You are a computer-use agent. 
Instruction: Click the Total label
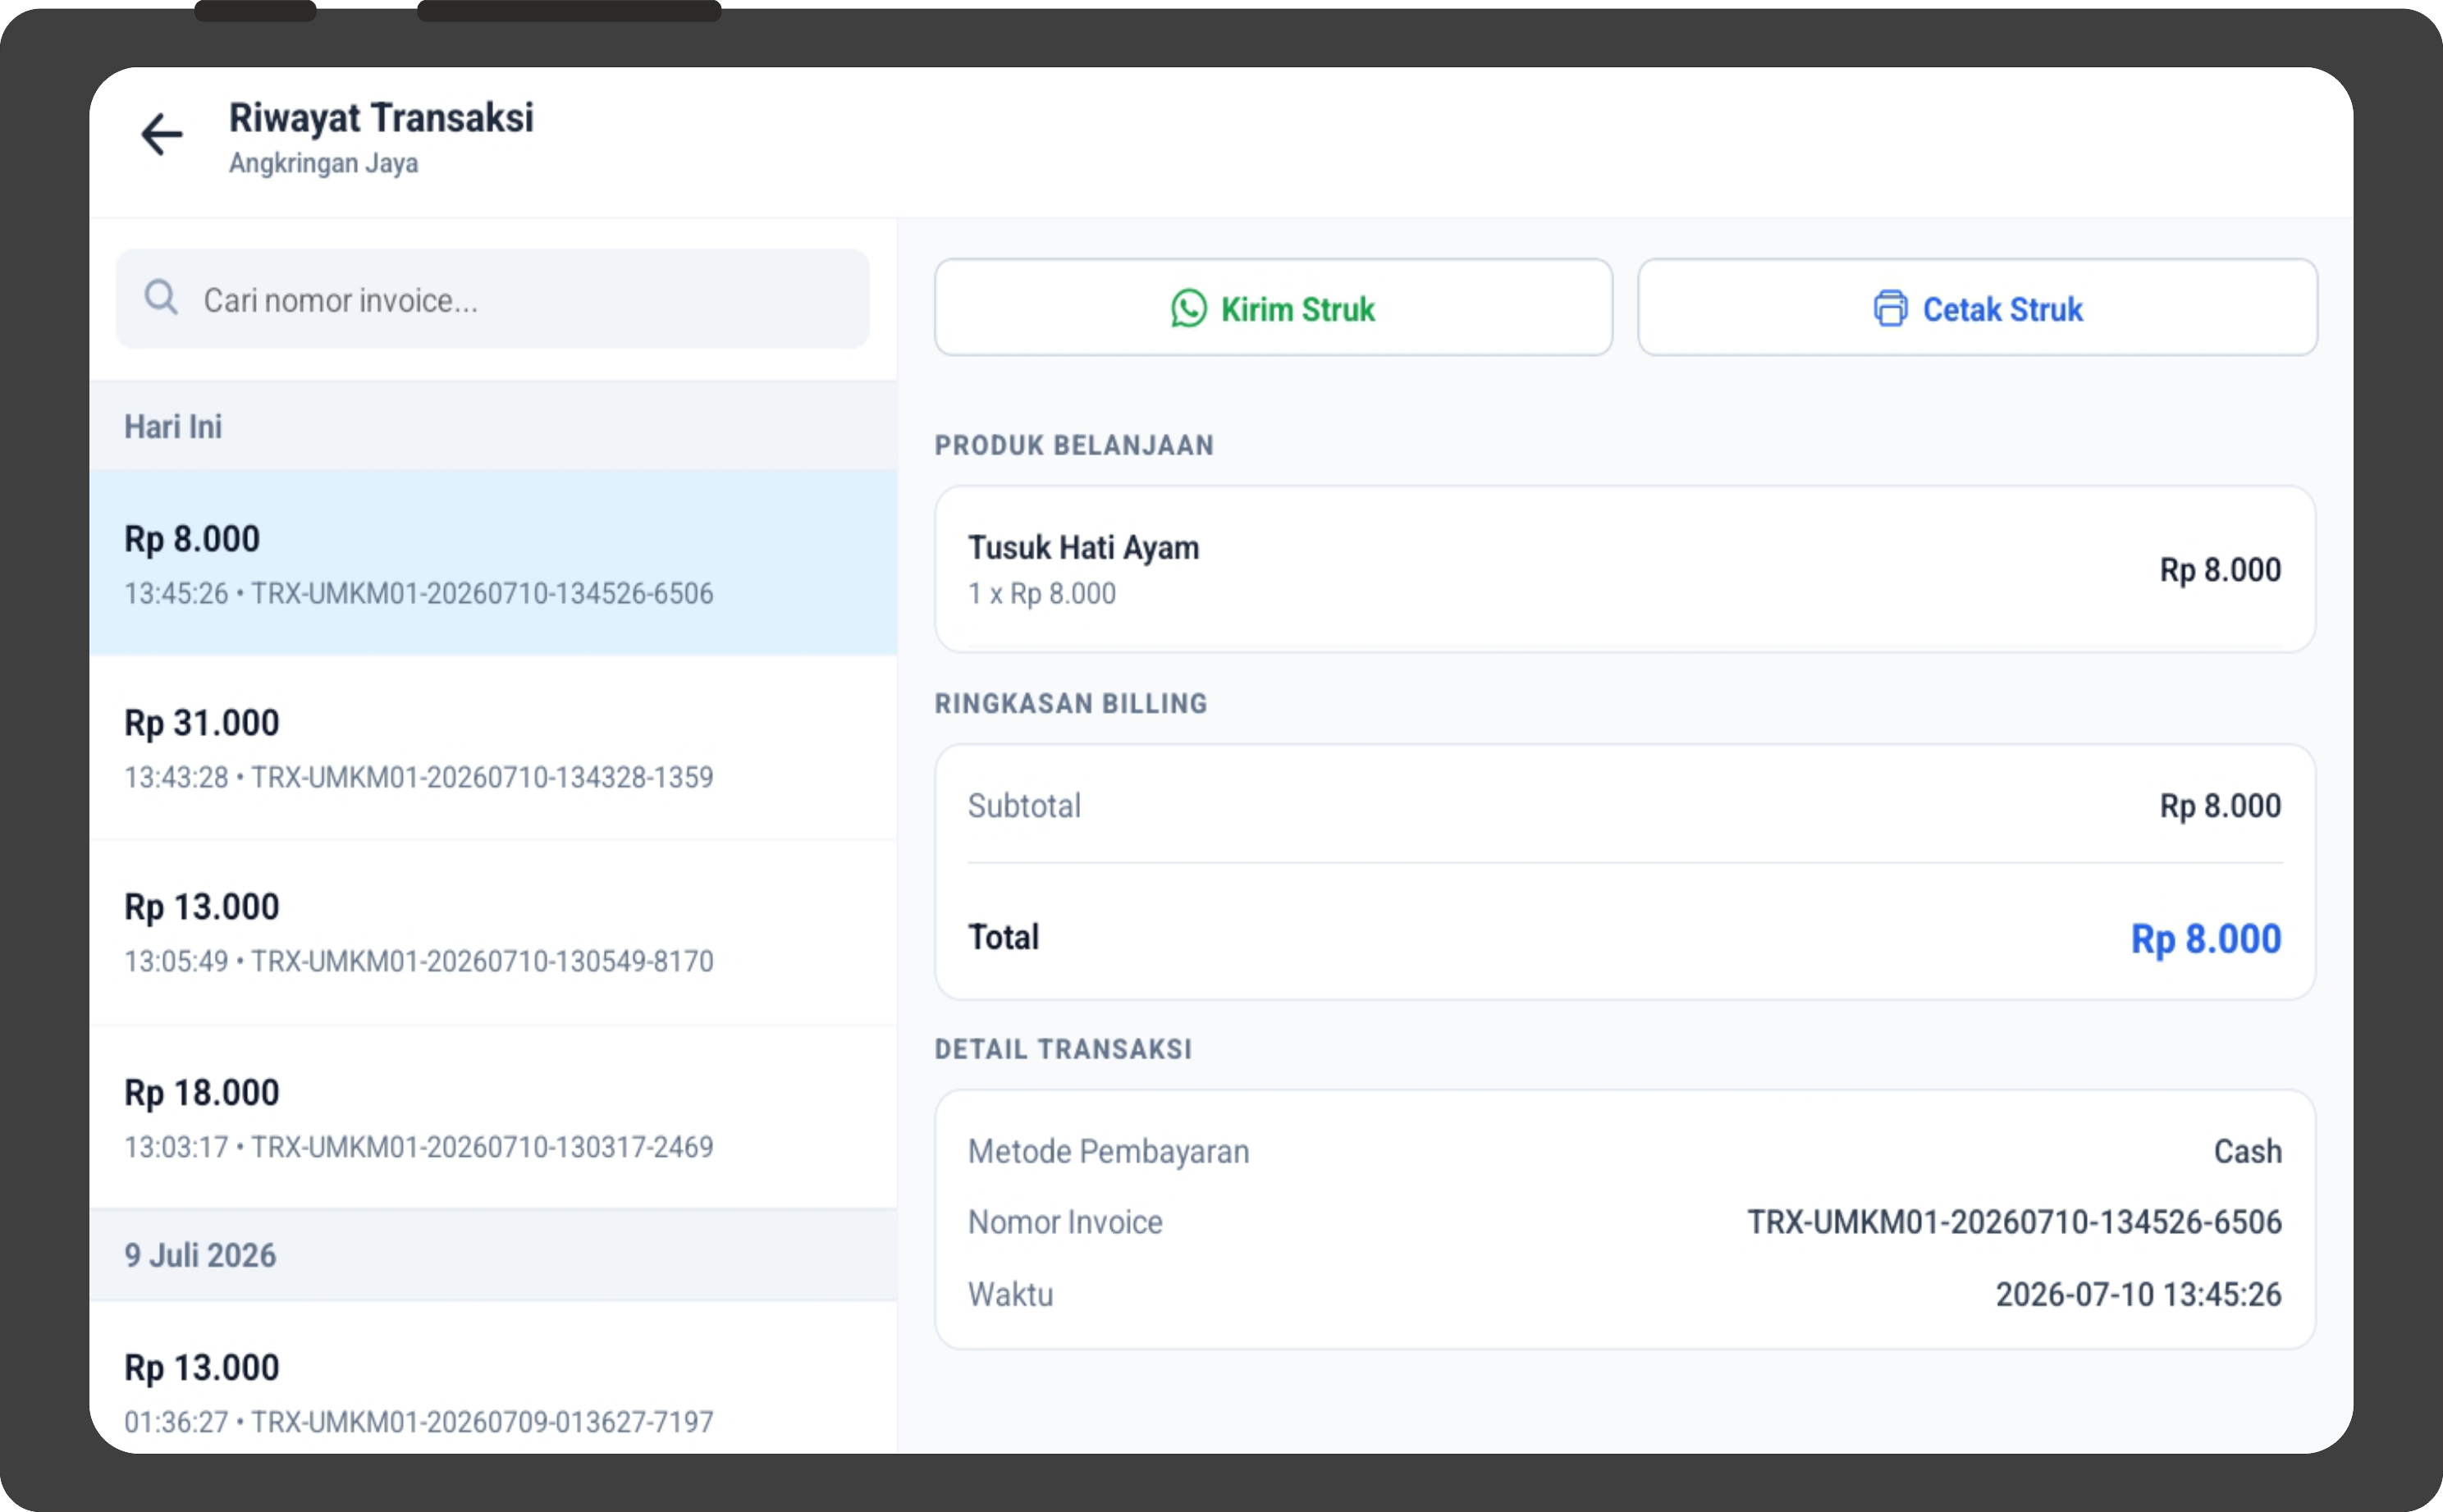coord(1003,937)
